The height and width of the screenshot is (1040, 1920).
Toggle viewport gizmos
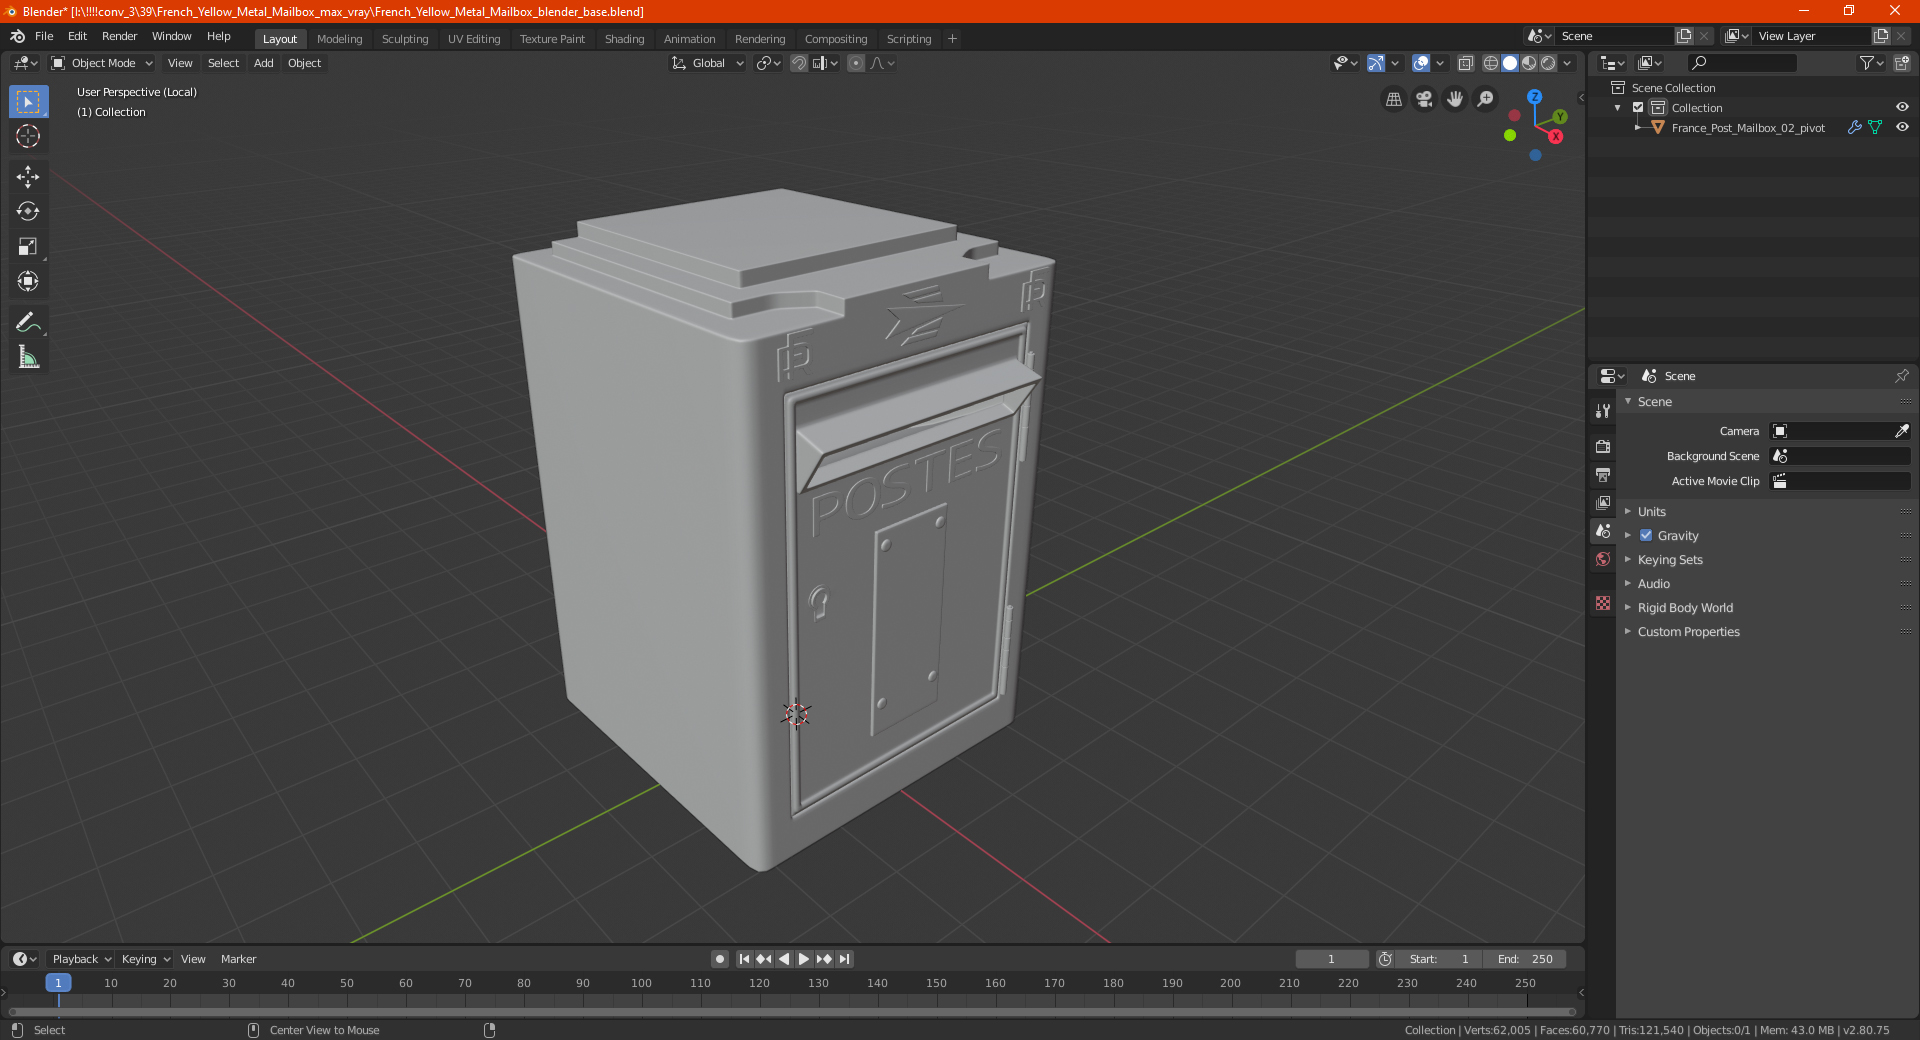1376,63
